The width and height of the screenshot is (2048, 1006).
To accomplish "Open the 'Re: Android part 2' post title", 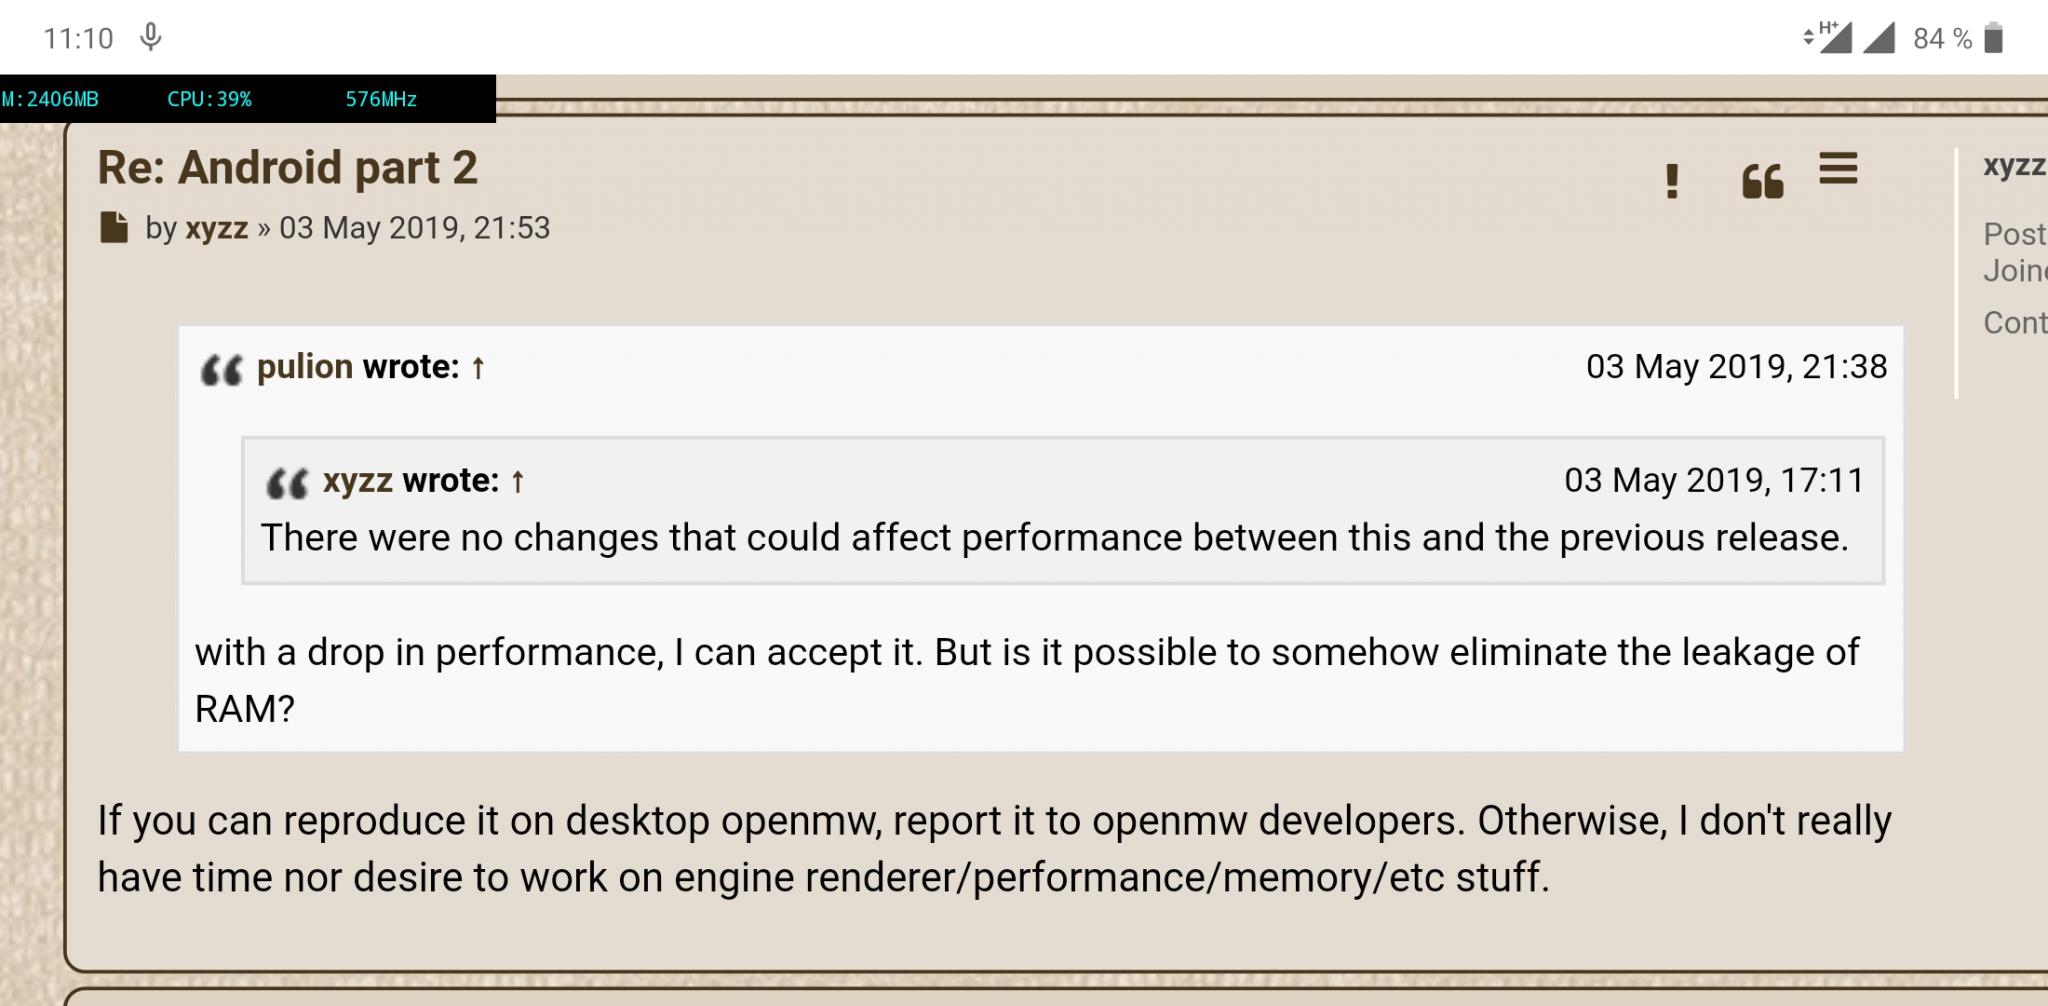I will [287, 167].
